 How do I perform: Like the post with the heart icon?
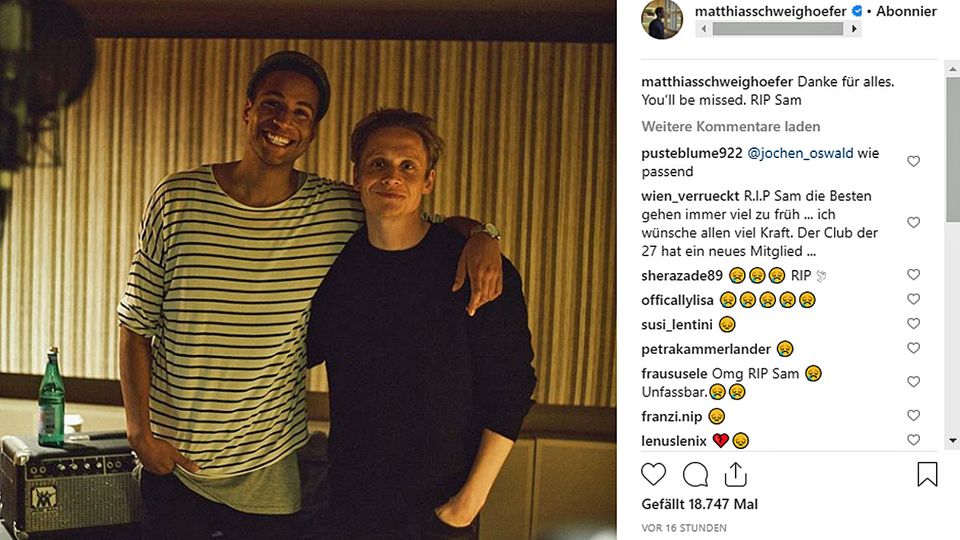[x=653, y=474]
